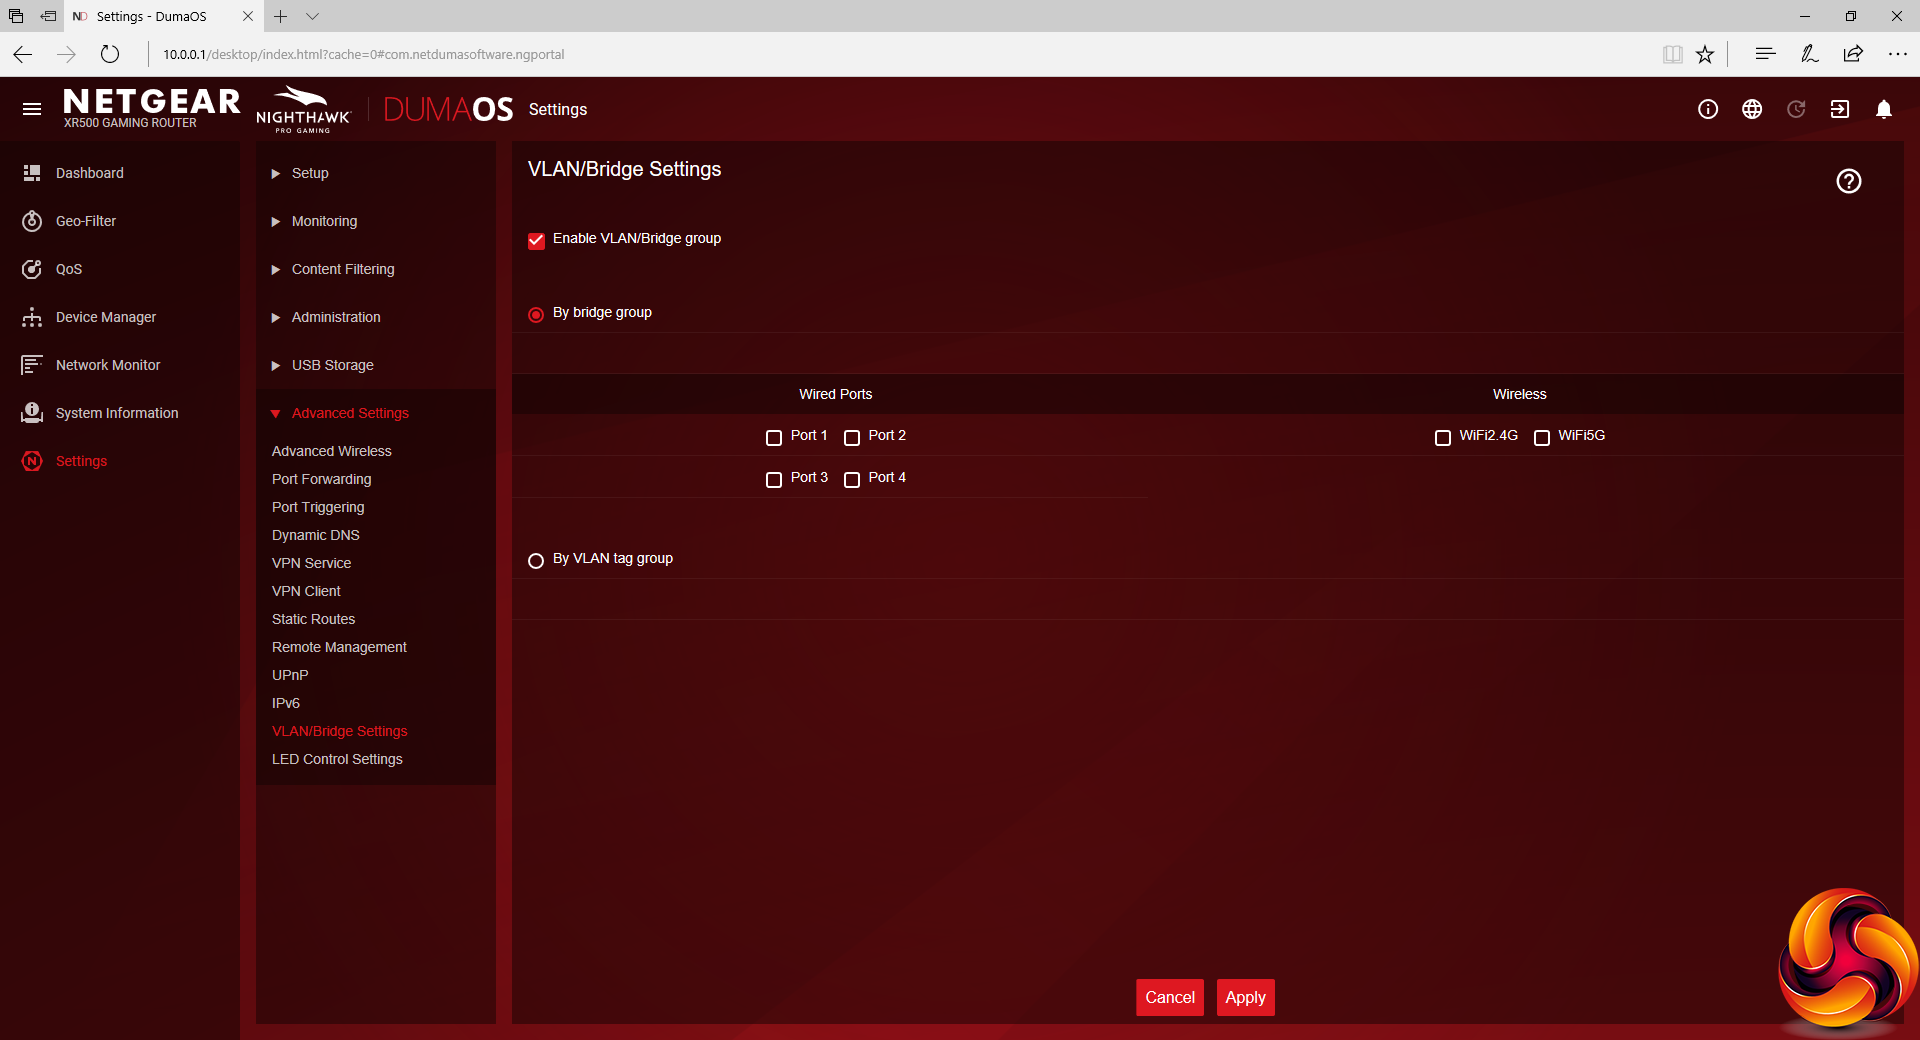Click the Network Monitor sidebar icon
The width and height of the screenshot is (1920, 1040).
(x=32, y=365)
